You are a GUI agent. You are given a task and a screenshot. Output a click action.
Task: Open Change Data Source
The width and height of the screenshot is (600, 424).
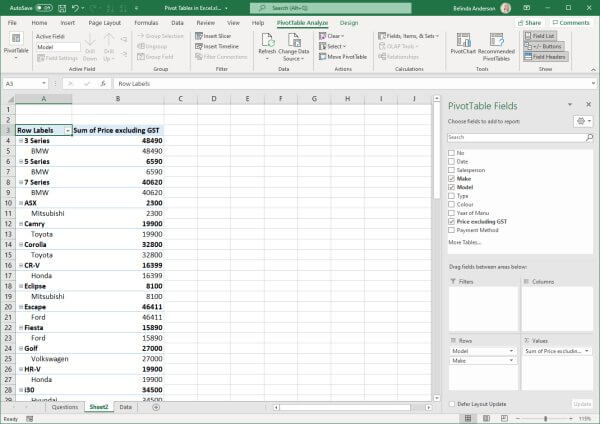click(293, 47)
